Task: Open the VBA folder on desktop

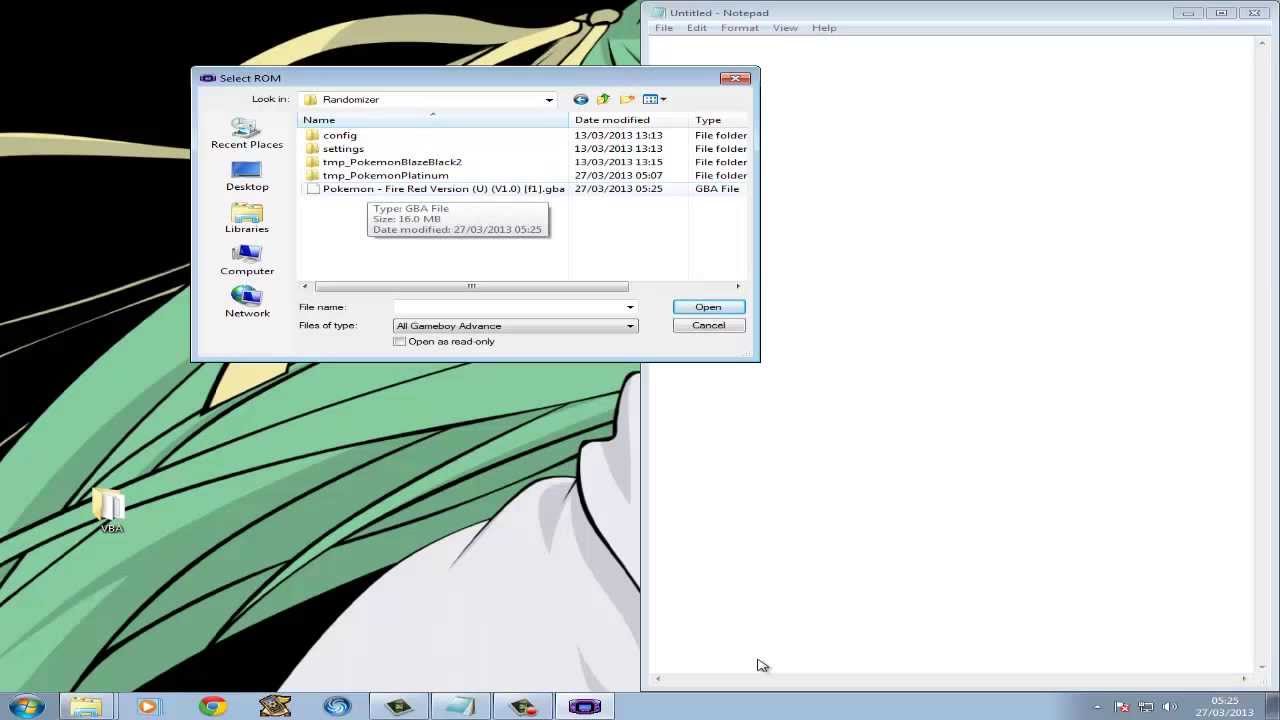Action: pyautogui.click(x=111, y=511)
